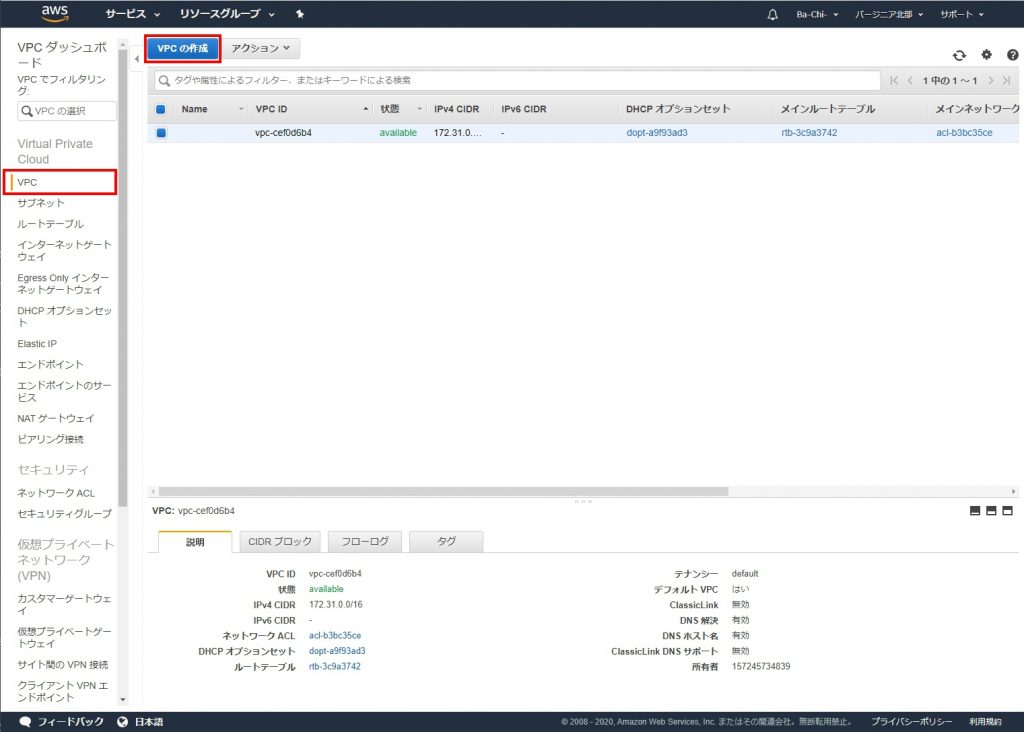Focus the tag and attribute filter search field

pyautogui.click(x=518, y=80)
